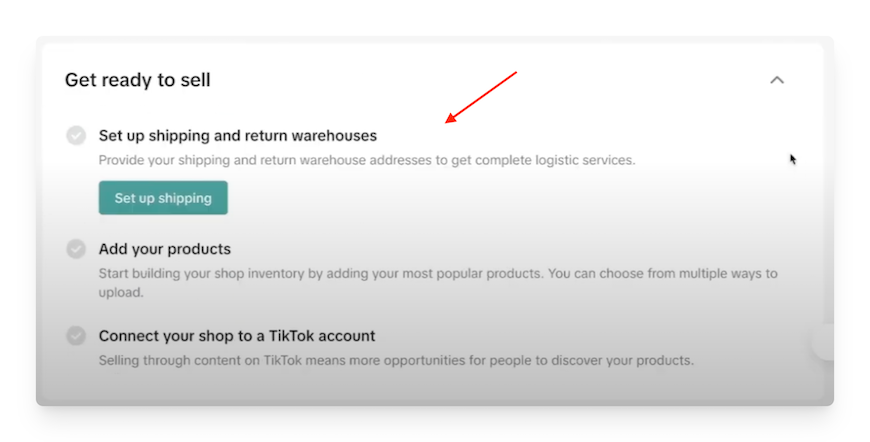870x442 pixels.
Task: Click the Get ready to sell heading
Action: coord(138,80)
